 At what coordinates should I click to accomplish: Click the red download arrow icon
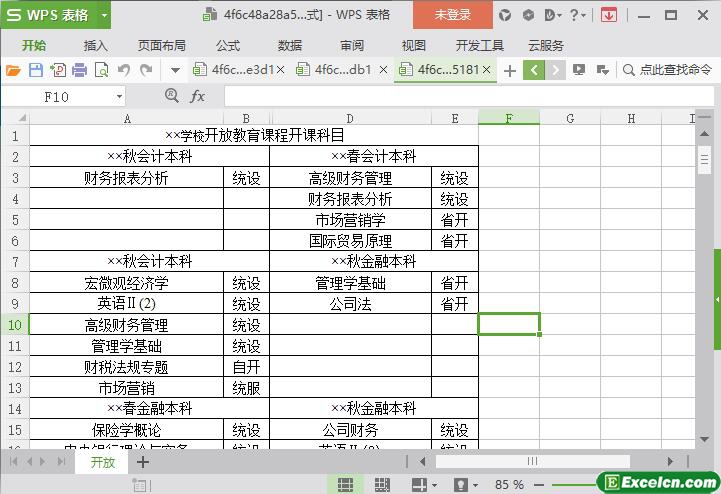click(608, 15)
